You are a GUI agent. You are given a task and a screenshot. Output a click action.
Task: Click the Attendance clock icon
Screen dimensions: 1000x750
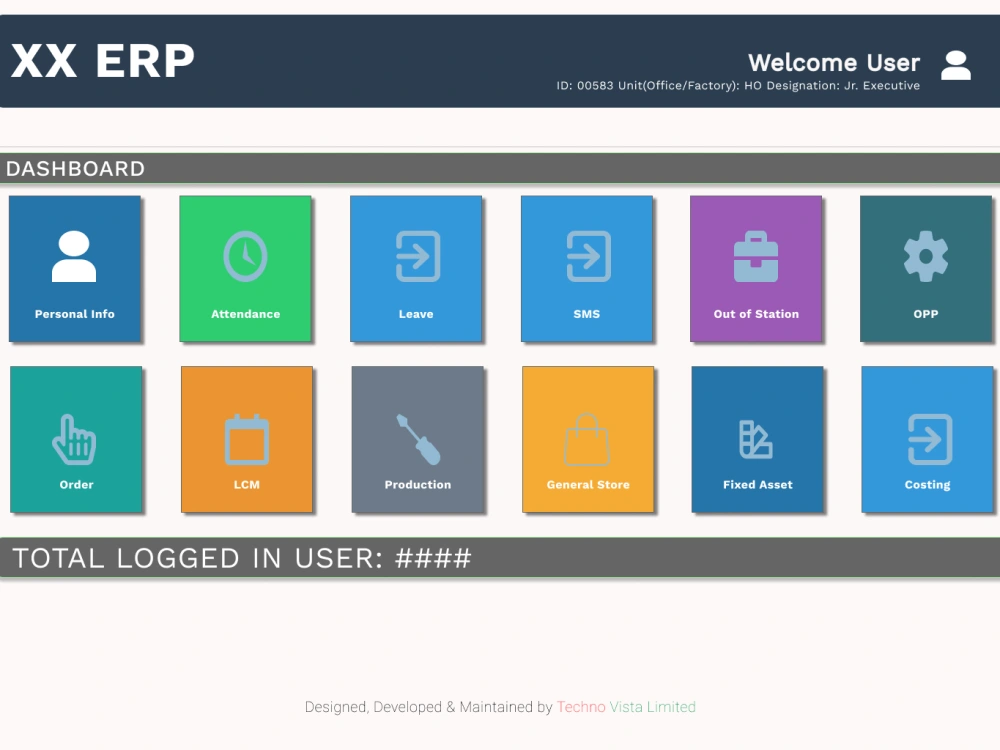245,256
